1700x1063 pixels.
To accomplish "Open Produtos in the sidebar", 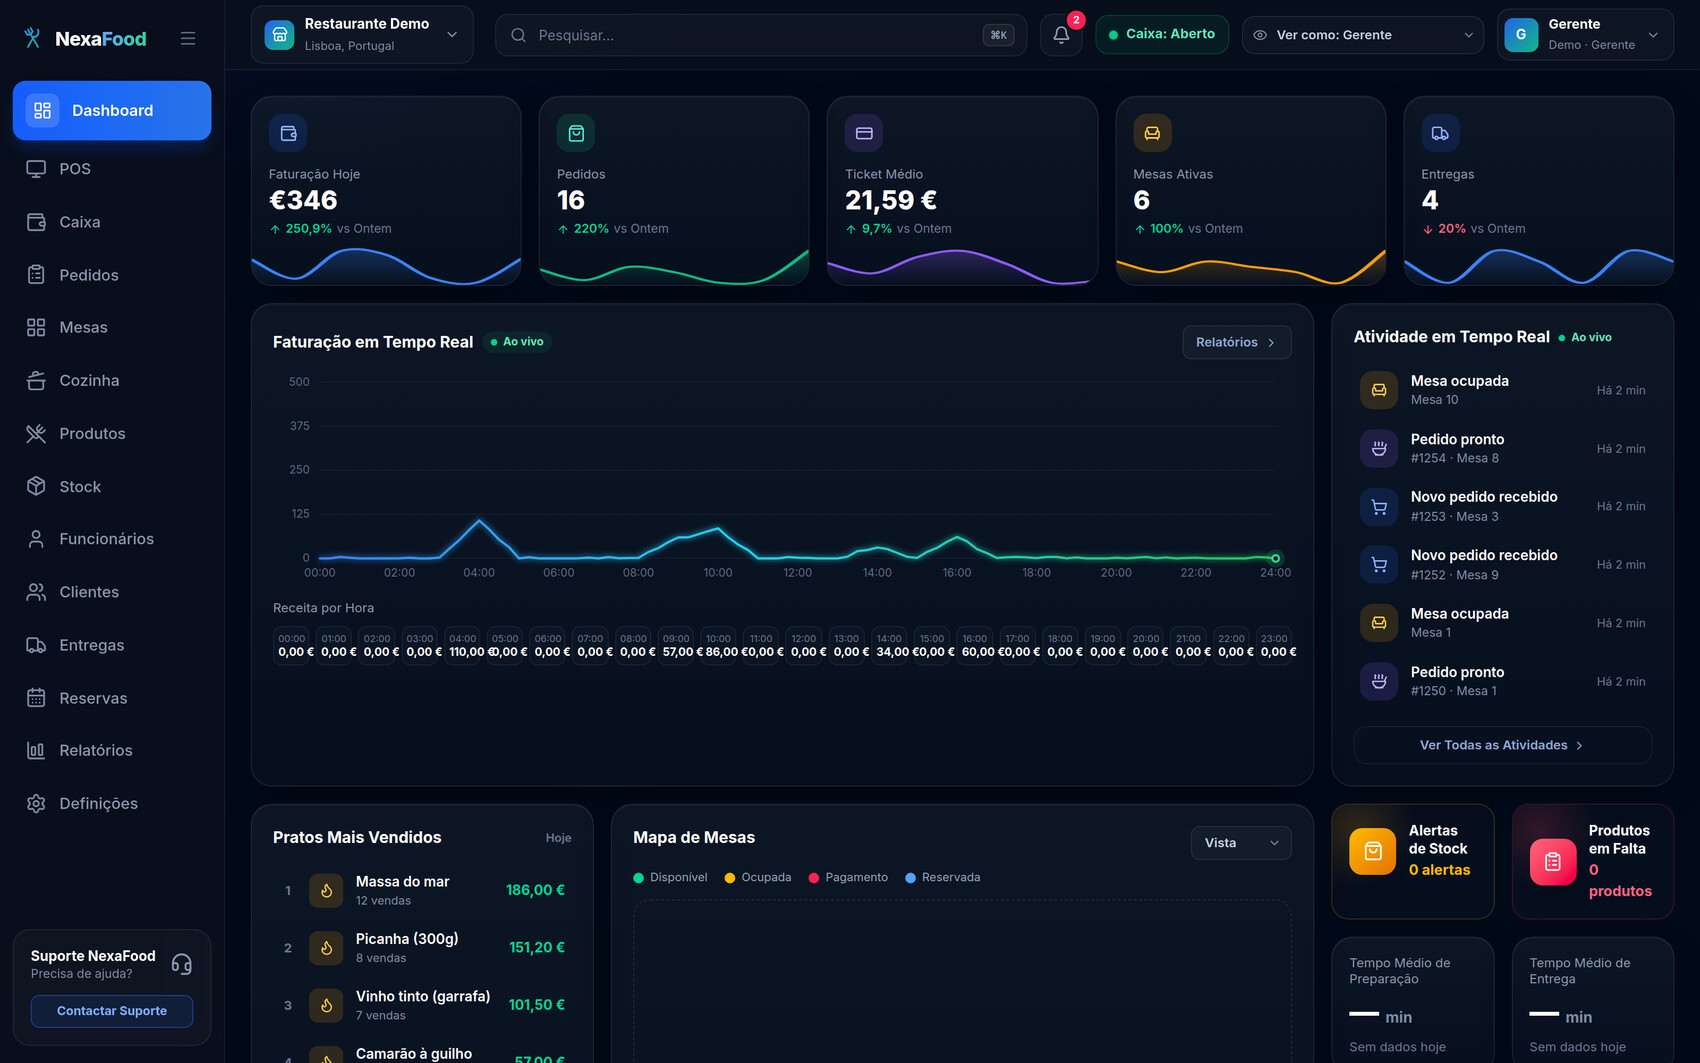I will 112,433.
